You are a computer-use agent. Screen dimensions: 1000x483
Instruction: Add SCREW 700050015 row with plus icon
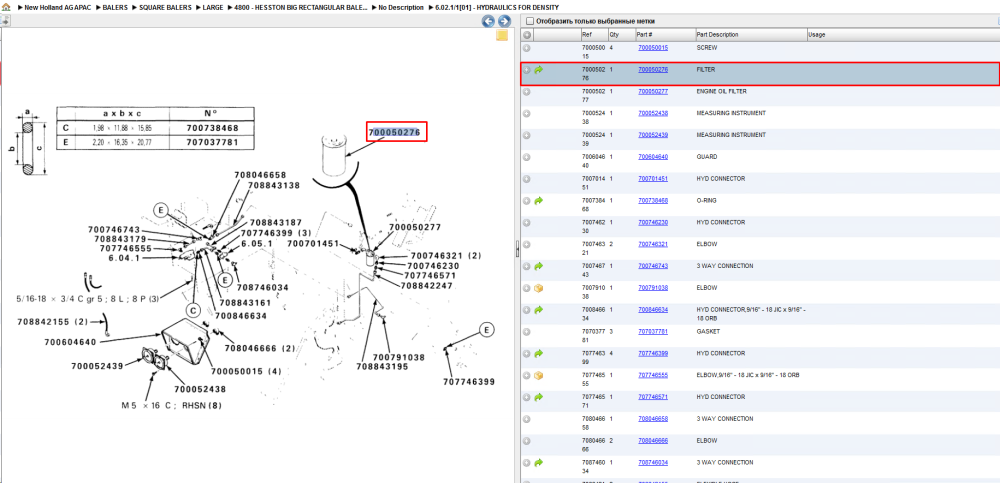coord(527,48)
